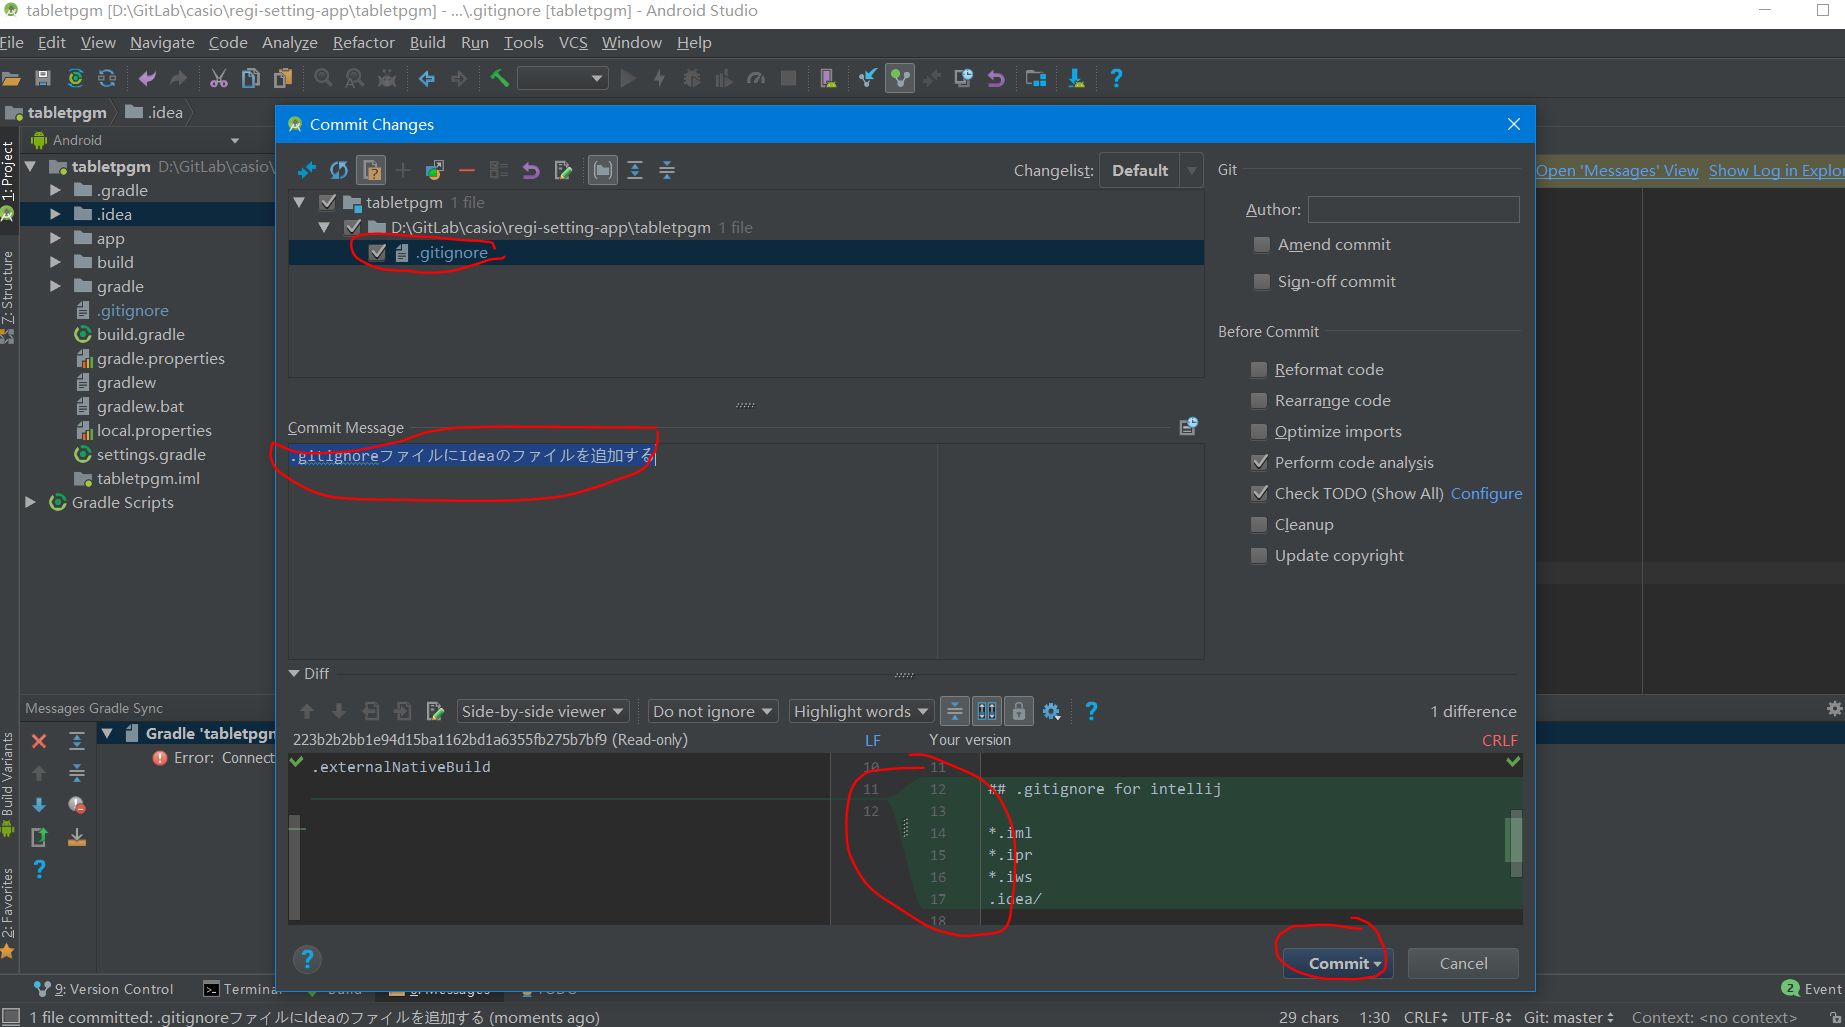This screenshot has width=1845, height=1027.
Task: Click the Show Diff icon in the commit toolbar
Action: (x=307, y=171)
